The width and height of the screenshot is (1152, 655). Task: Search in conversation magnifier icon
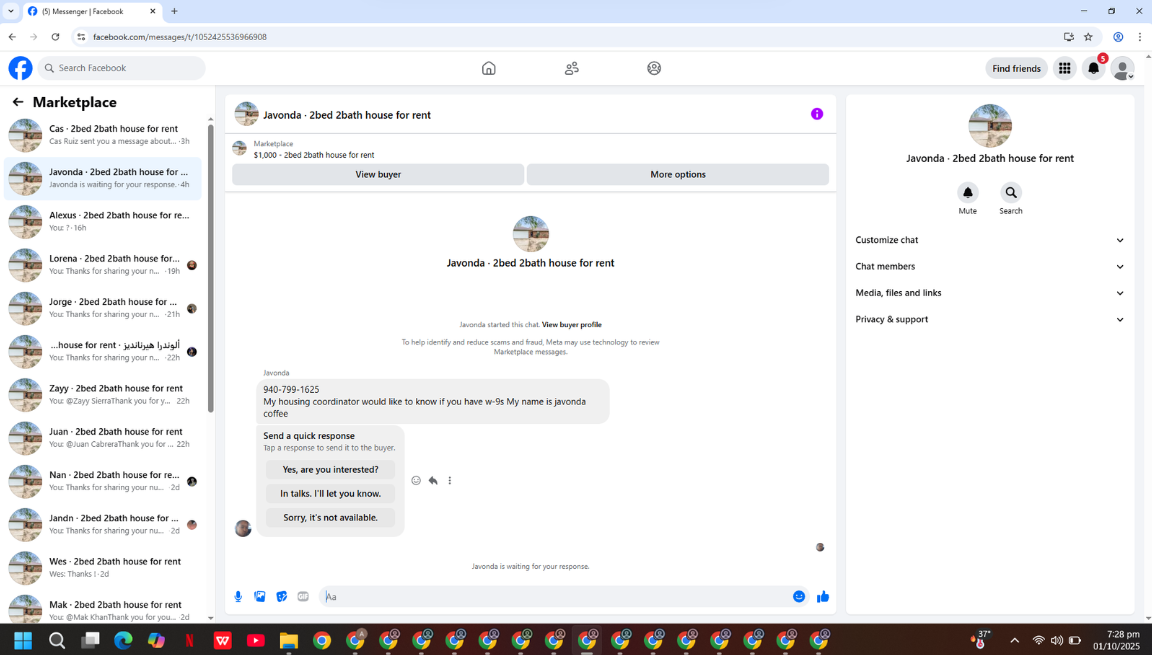click(x=1011, y=192)
